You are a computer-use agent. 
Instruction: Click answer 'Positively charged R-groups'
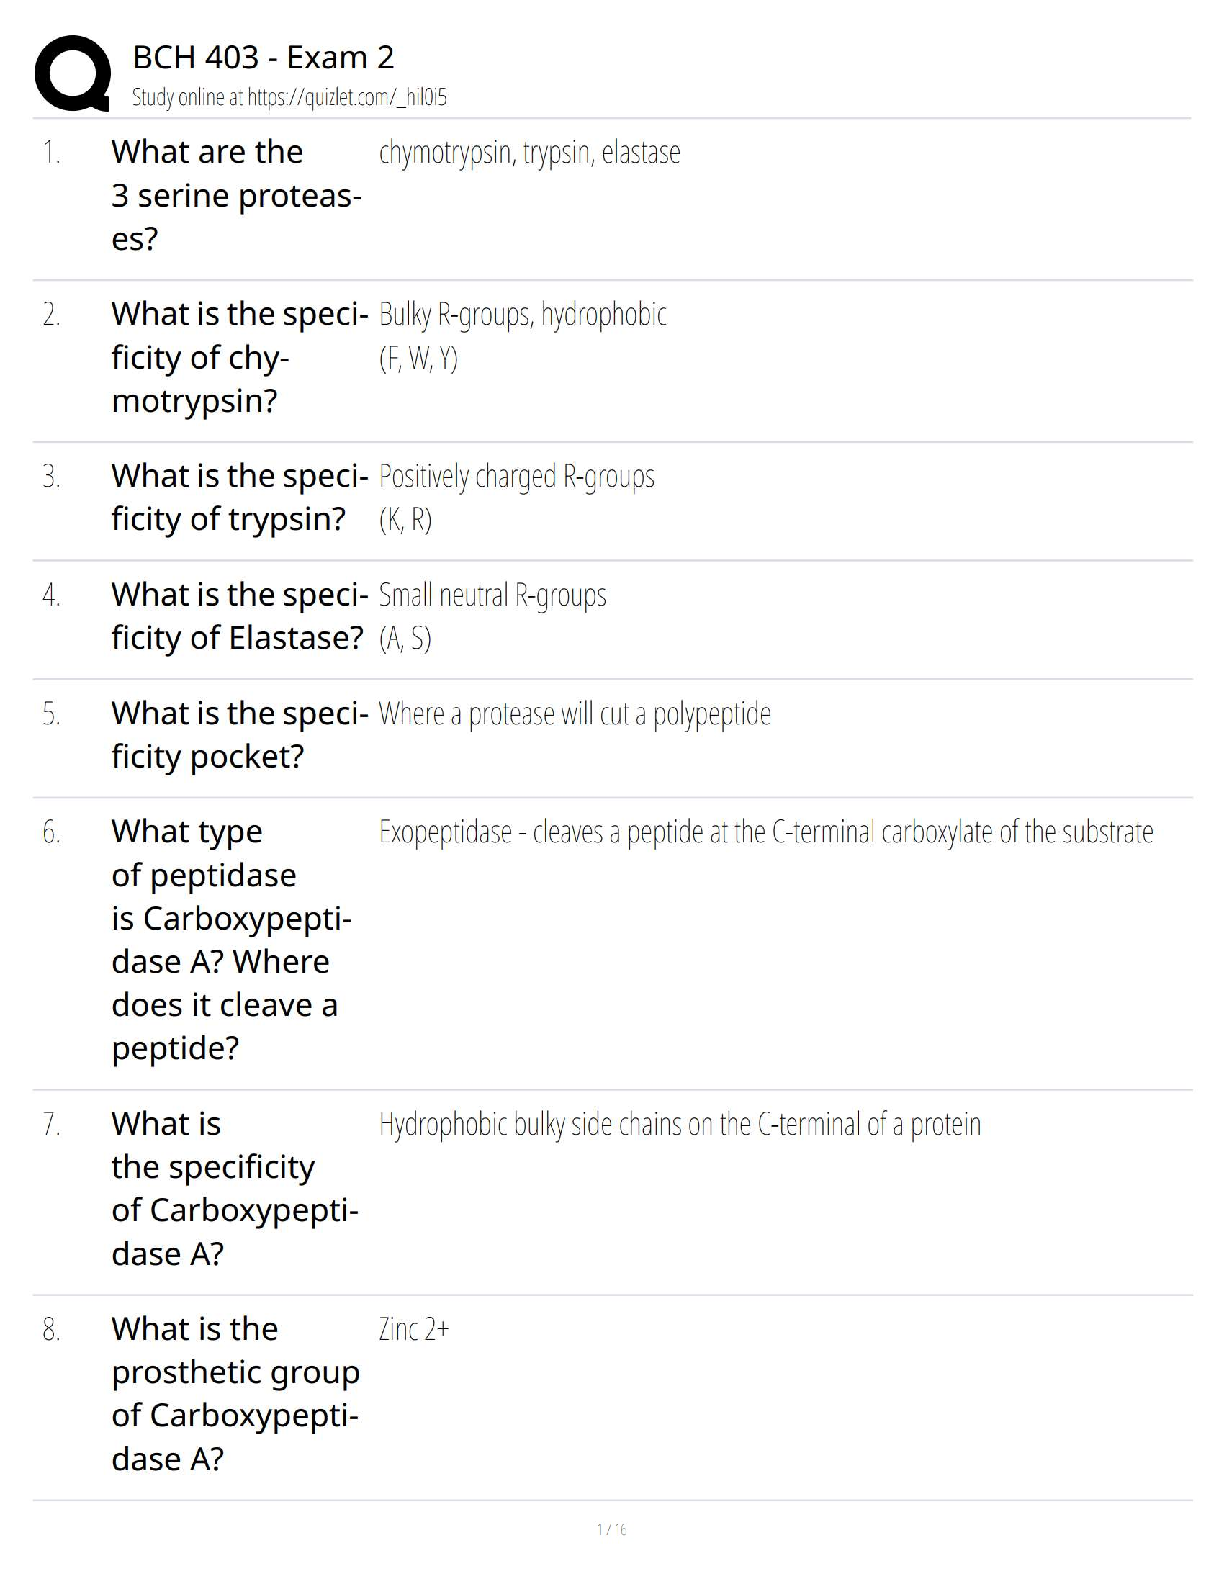tap(516, 477)
